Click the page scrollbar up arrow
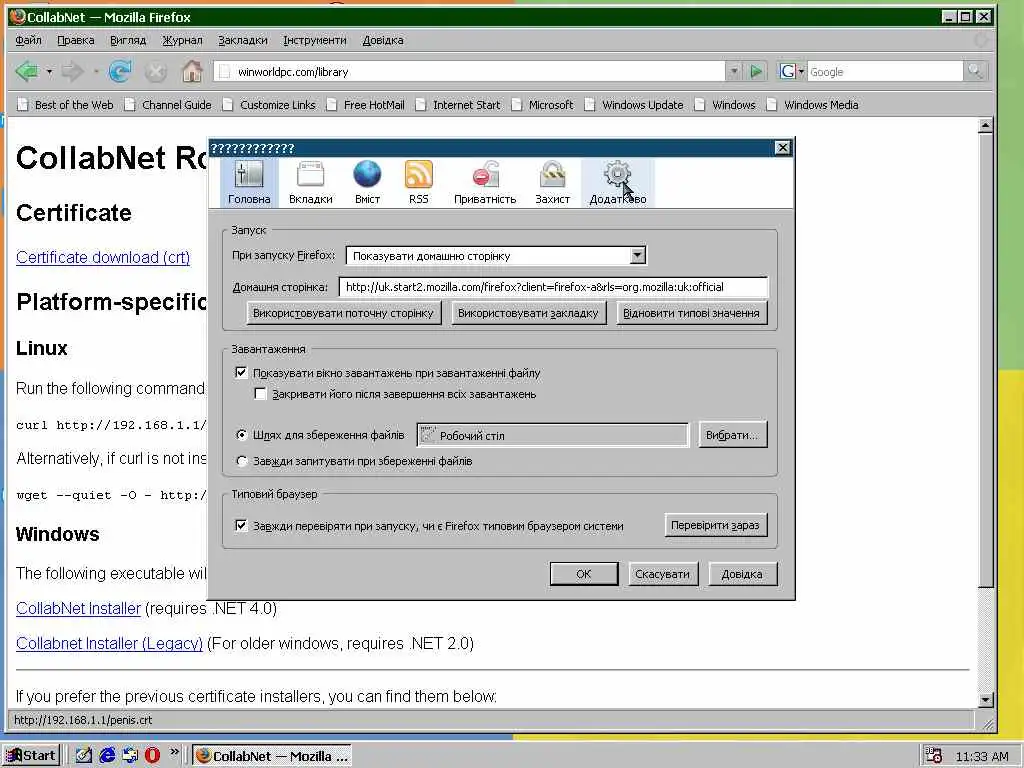Image resolution: width=1024 pixels, height=768 pixels. tap(986, 125)
